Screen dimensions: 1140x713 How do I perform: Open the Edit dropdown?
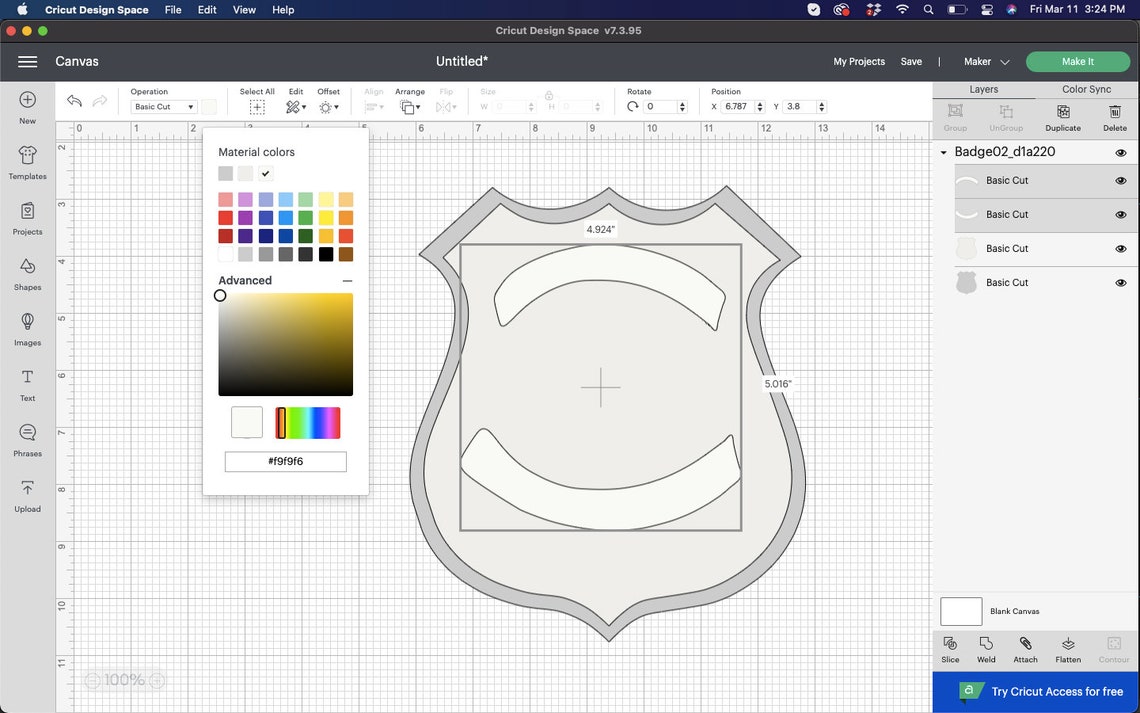point(296,107)
